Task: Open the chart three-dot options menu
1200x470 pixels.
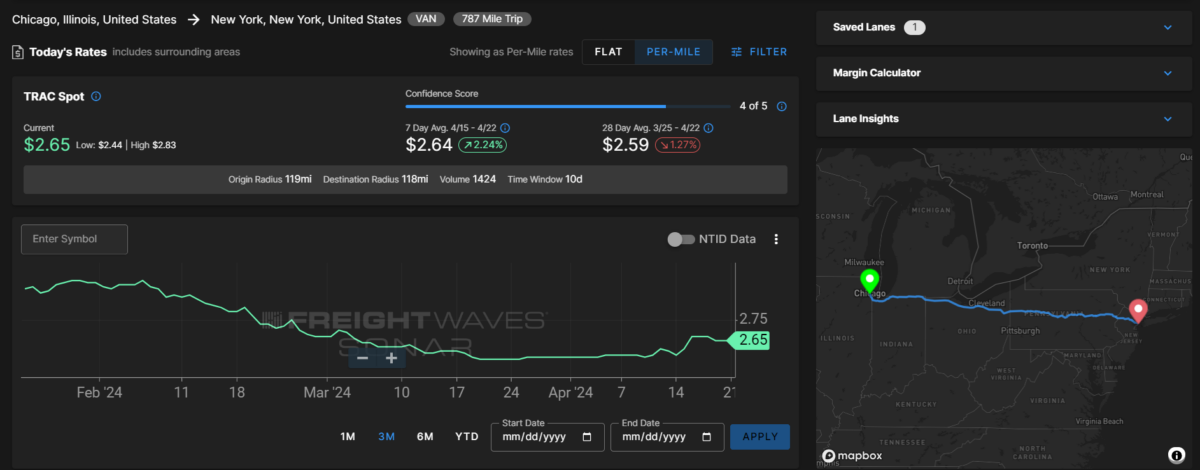Action: [x=776, y=239]
